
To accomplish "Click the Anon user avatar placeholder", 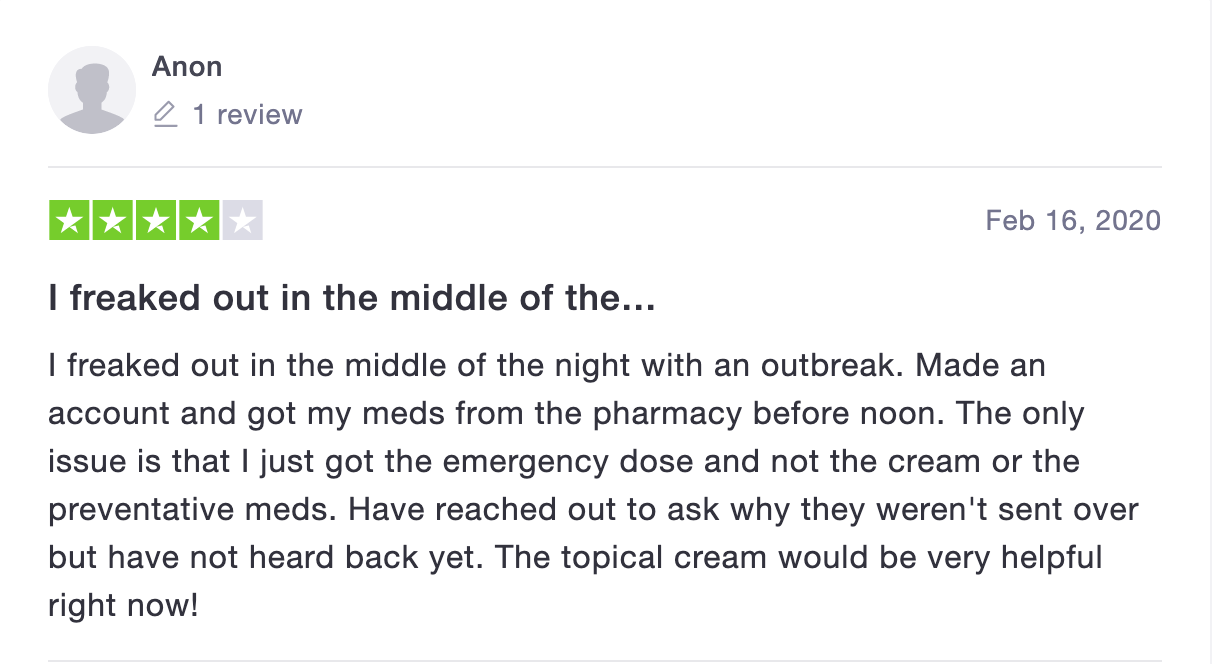I will coord(91,90).
